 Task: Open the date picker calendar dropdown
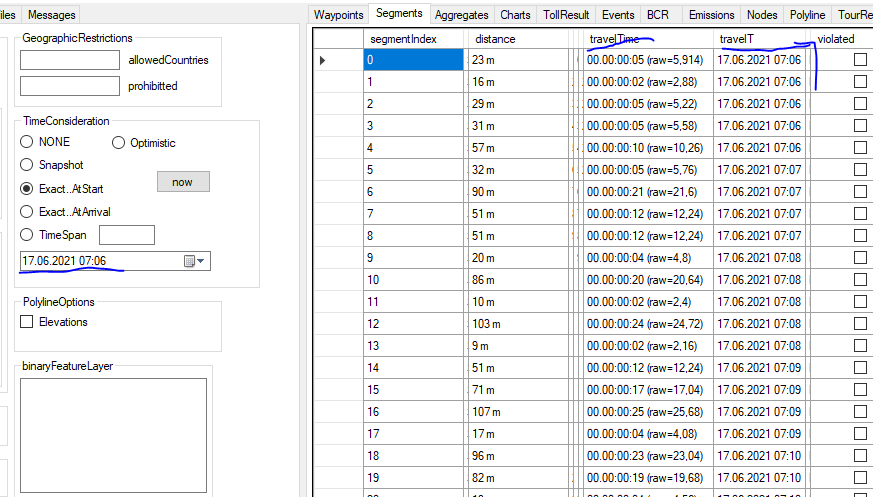(x=196, y=261)
